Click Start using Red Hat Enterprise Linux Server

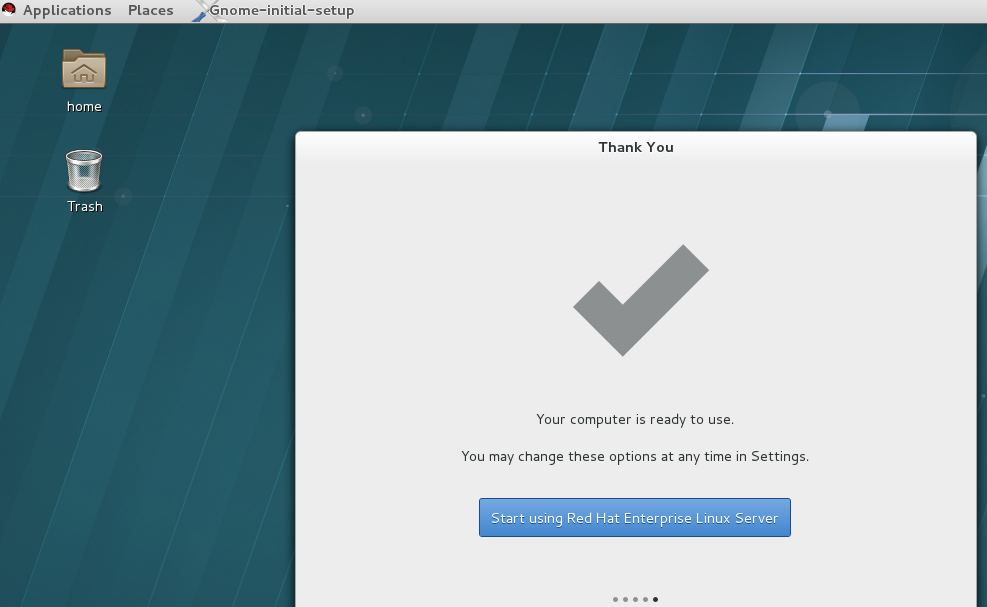pos(634,518)
